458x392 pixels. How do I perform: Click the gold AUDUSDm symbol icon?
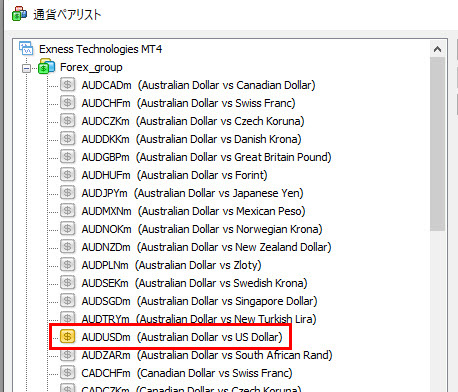67,337
